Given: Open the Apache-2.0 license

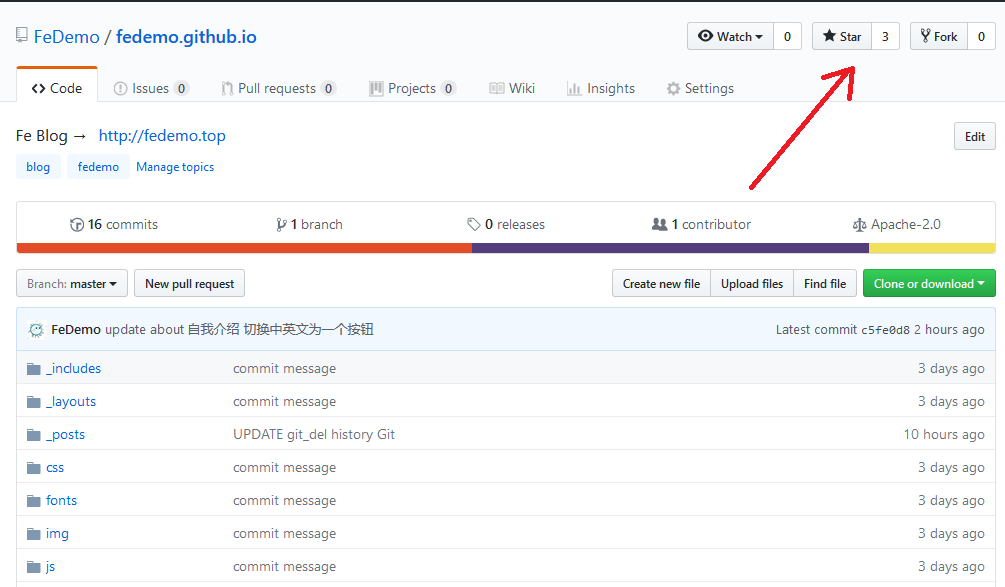Looking at the screenshot, I should [897, 224].
